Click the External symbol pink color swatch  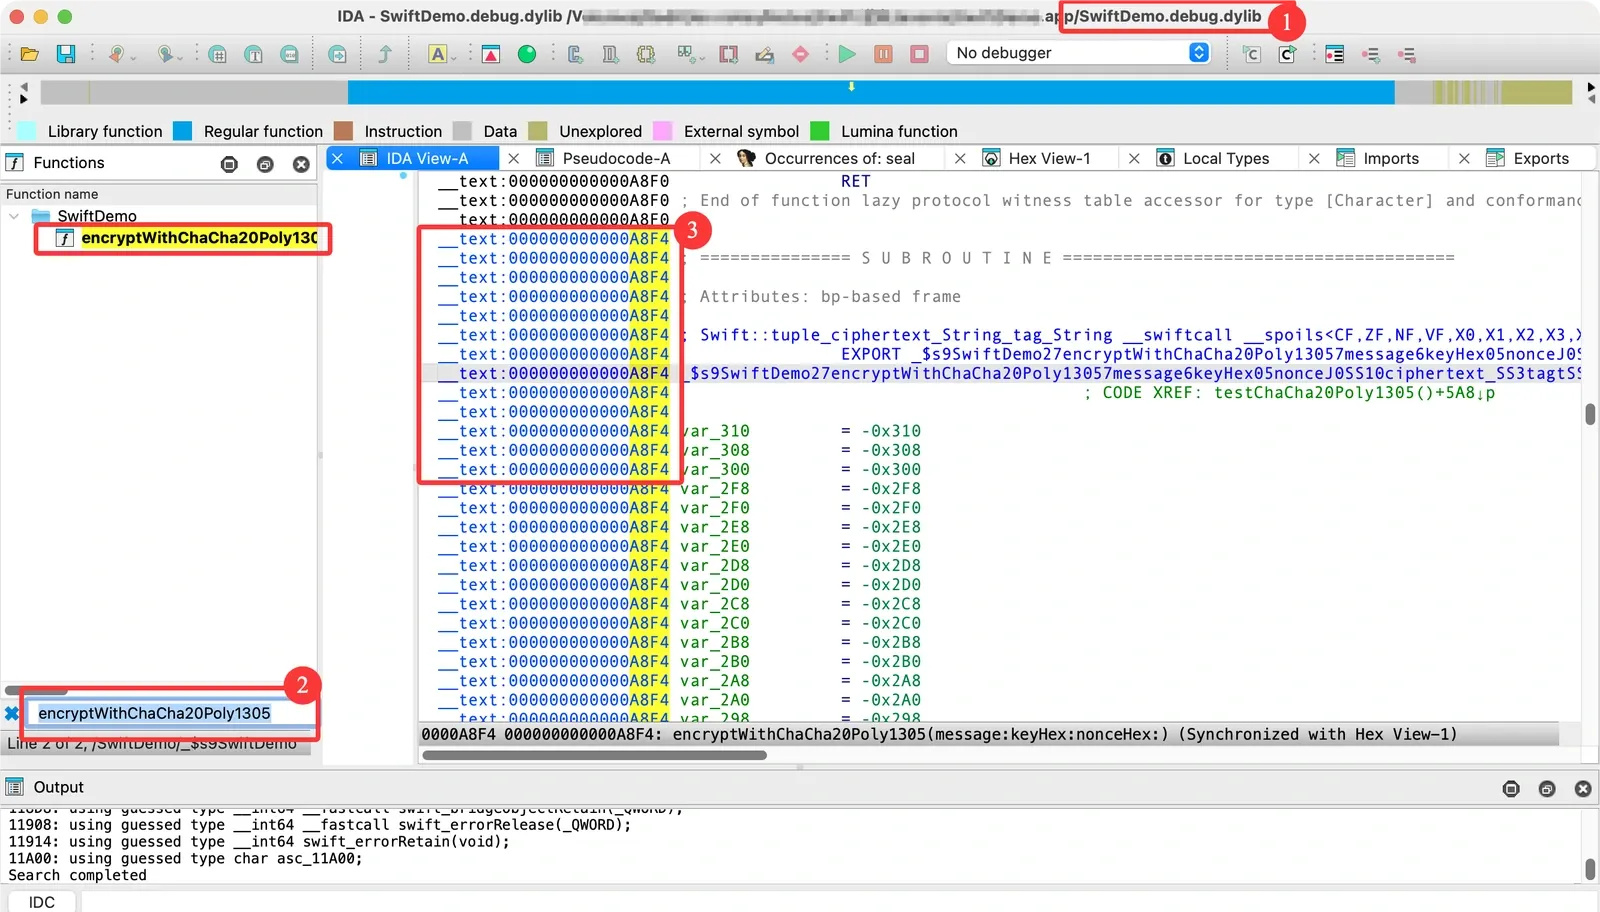click(x=662, y=131)
